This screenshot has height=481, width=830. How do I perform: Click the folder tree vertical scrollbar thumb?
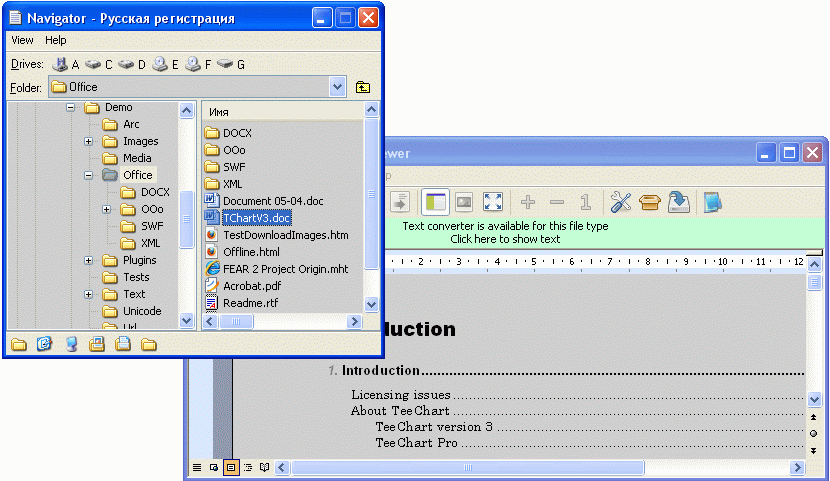[186, 219]
